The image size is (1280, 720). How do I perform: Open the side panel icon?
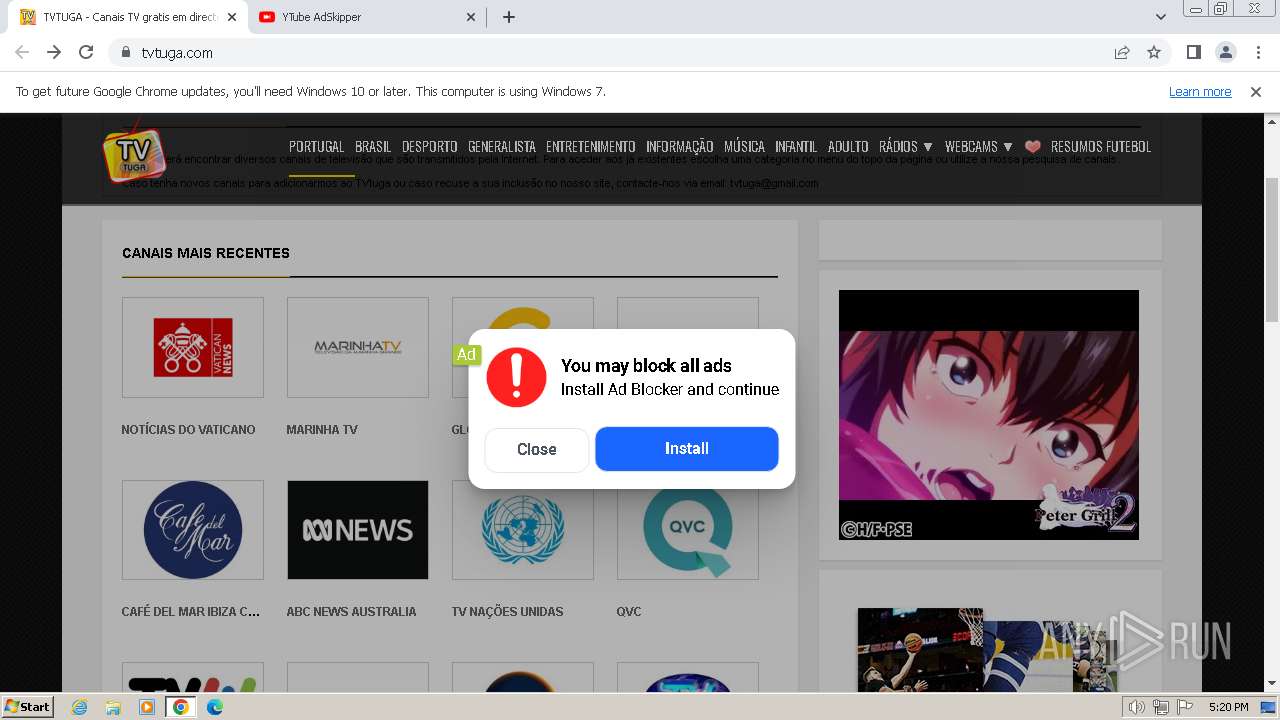click(x=1193, y=52)
